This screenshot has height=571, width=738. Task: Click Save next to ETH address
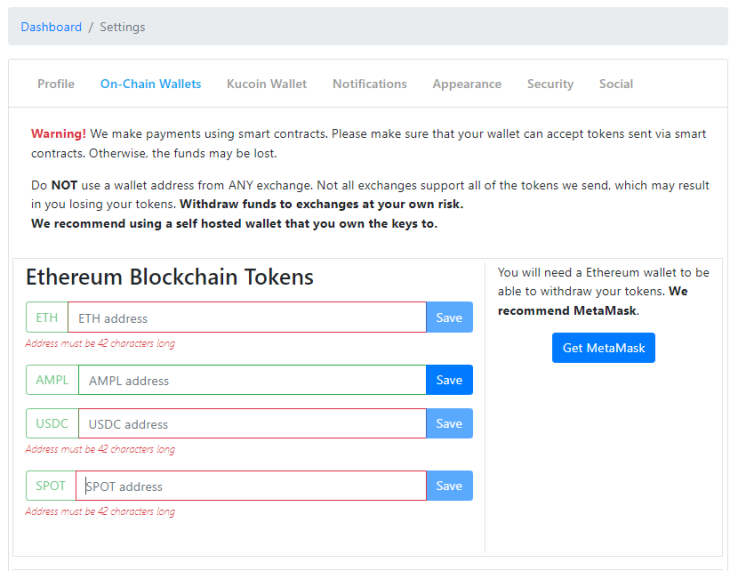(449, 317)
